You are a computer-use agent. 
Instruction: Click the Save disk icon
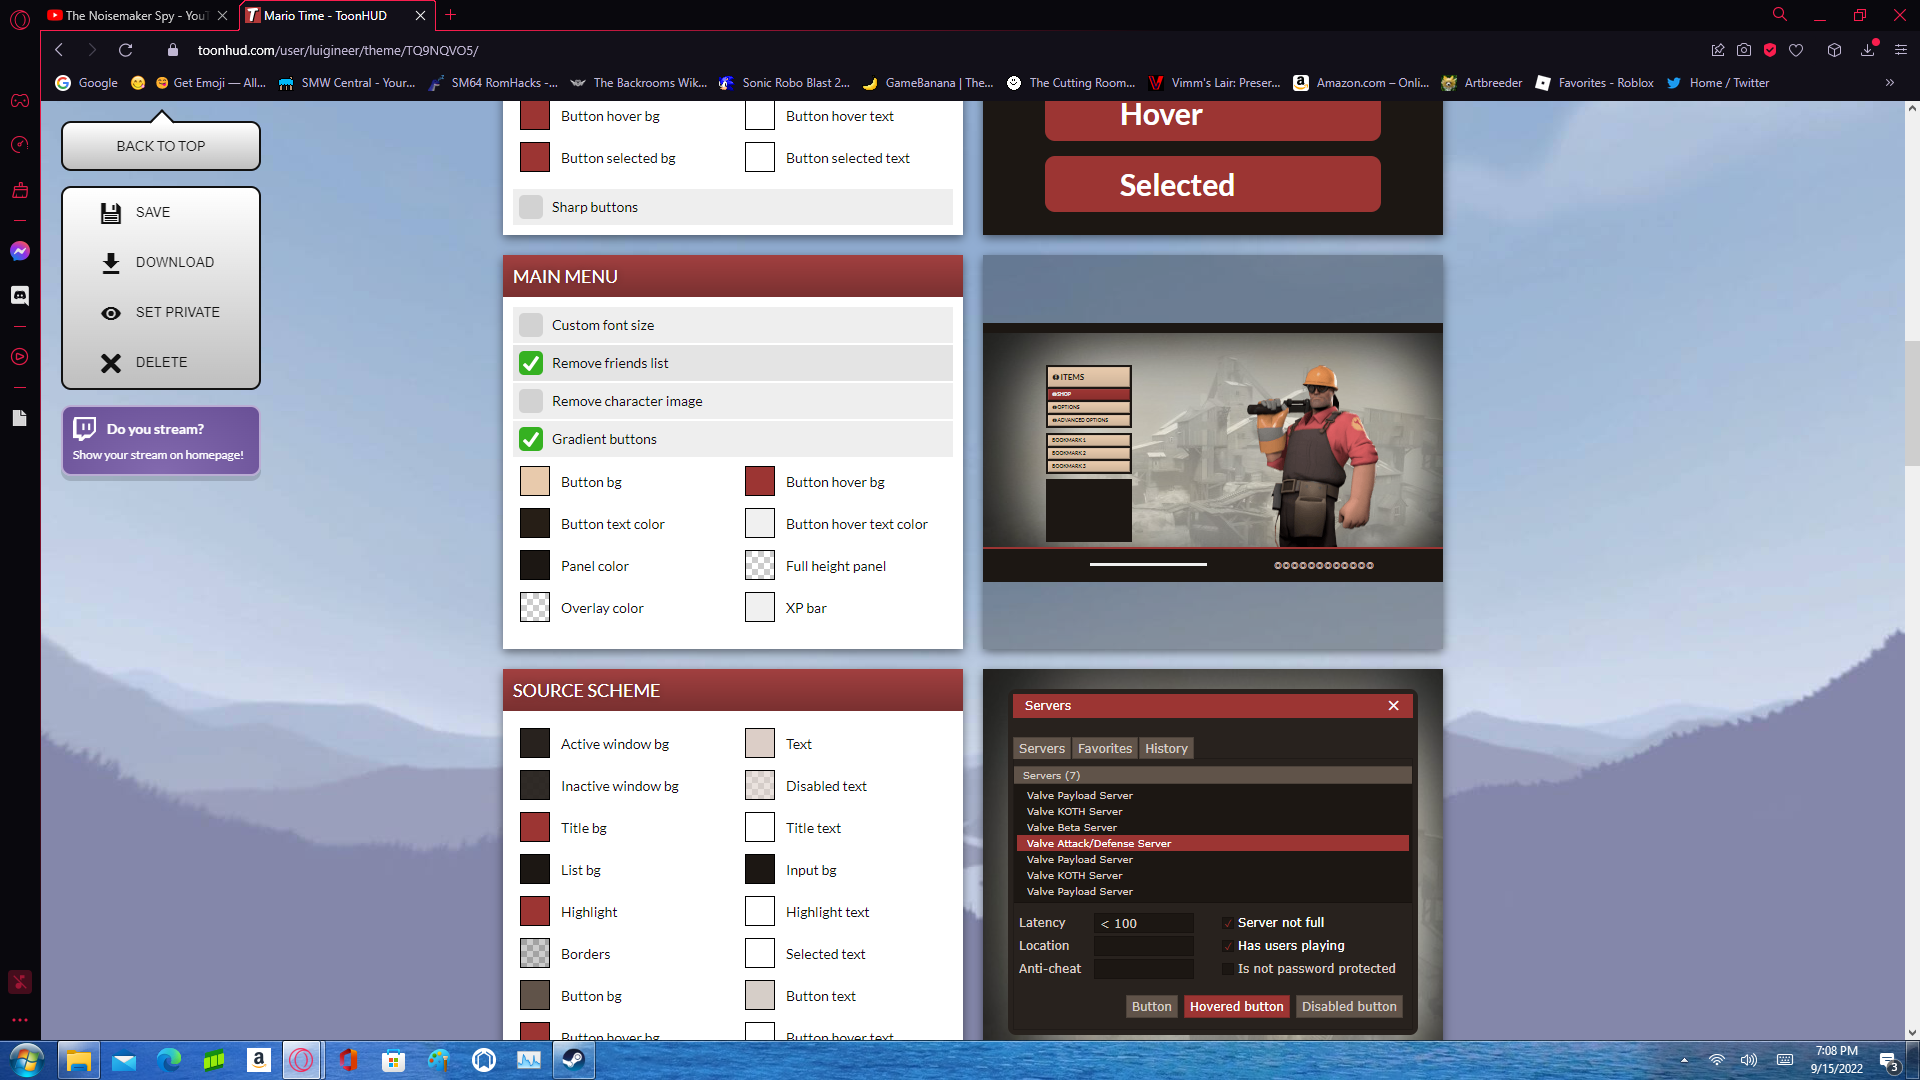(111, 212)
